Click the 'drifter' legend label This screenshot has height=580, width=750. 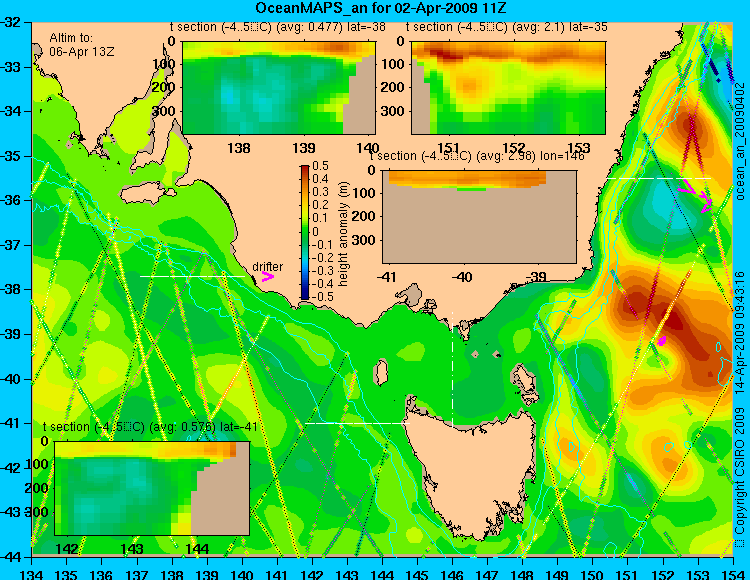click(x=267, y=266)
